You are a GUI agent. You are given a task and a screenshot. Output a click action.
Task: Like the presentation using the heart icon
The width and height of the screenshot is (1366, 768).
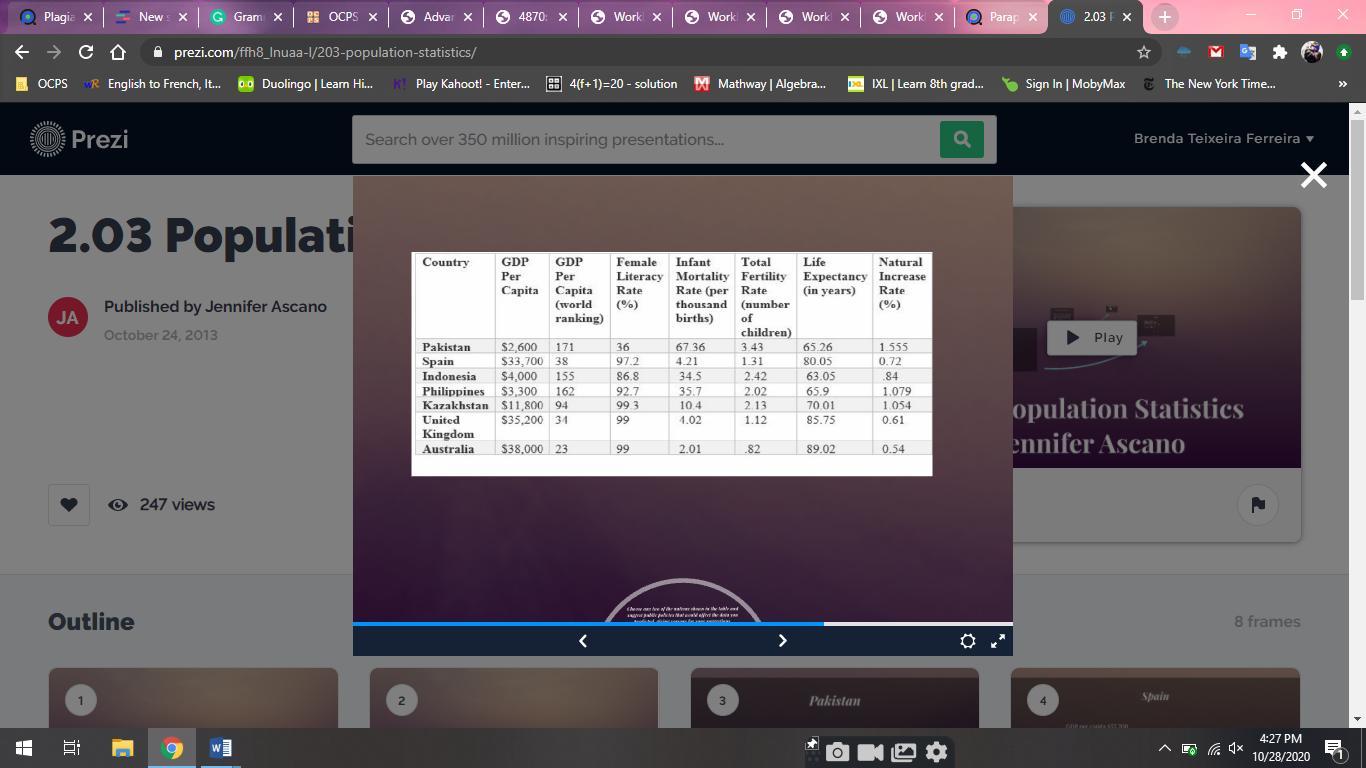pyautogui.click(x=68, y=504)
